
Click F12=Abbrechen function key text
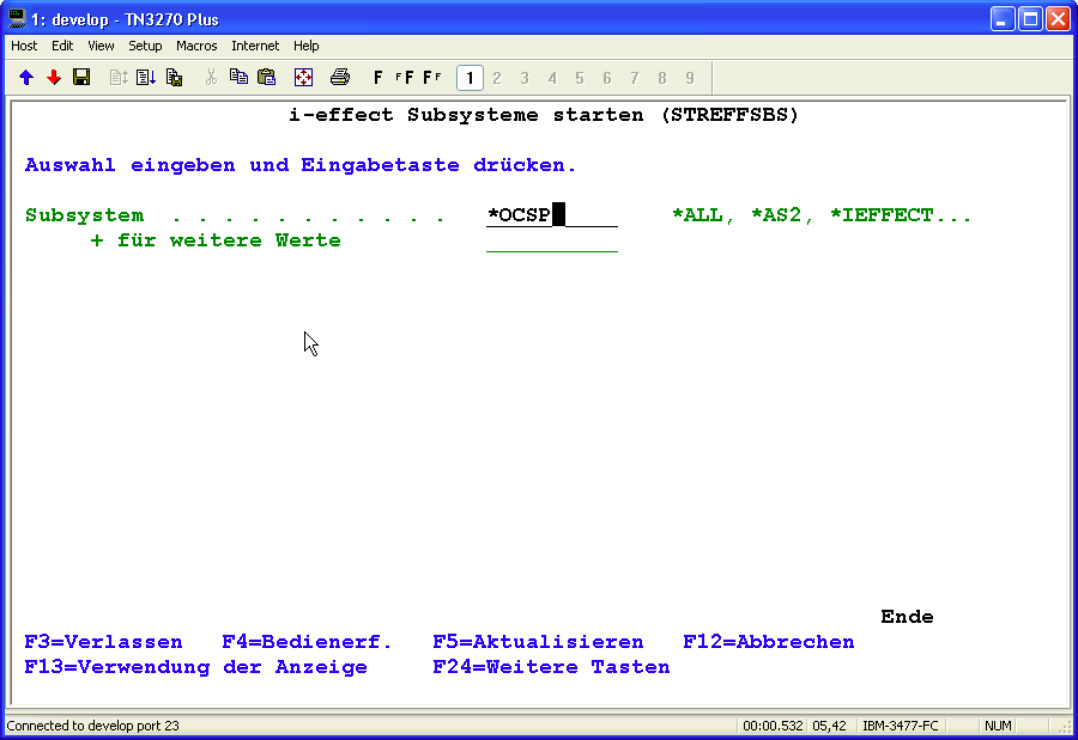coord(768,642)
